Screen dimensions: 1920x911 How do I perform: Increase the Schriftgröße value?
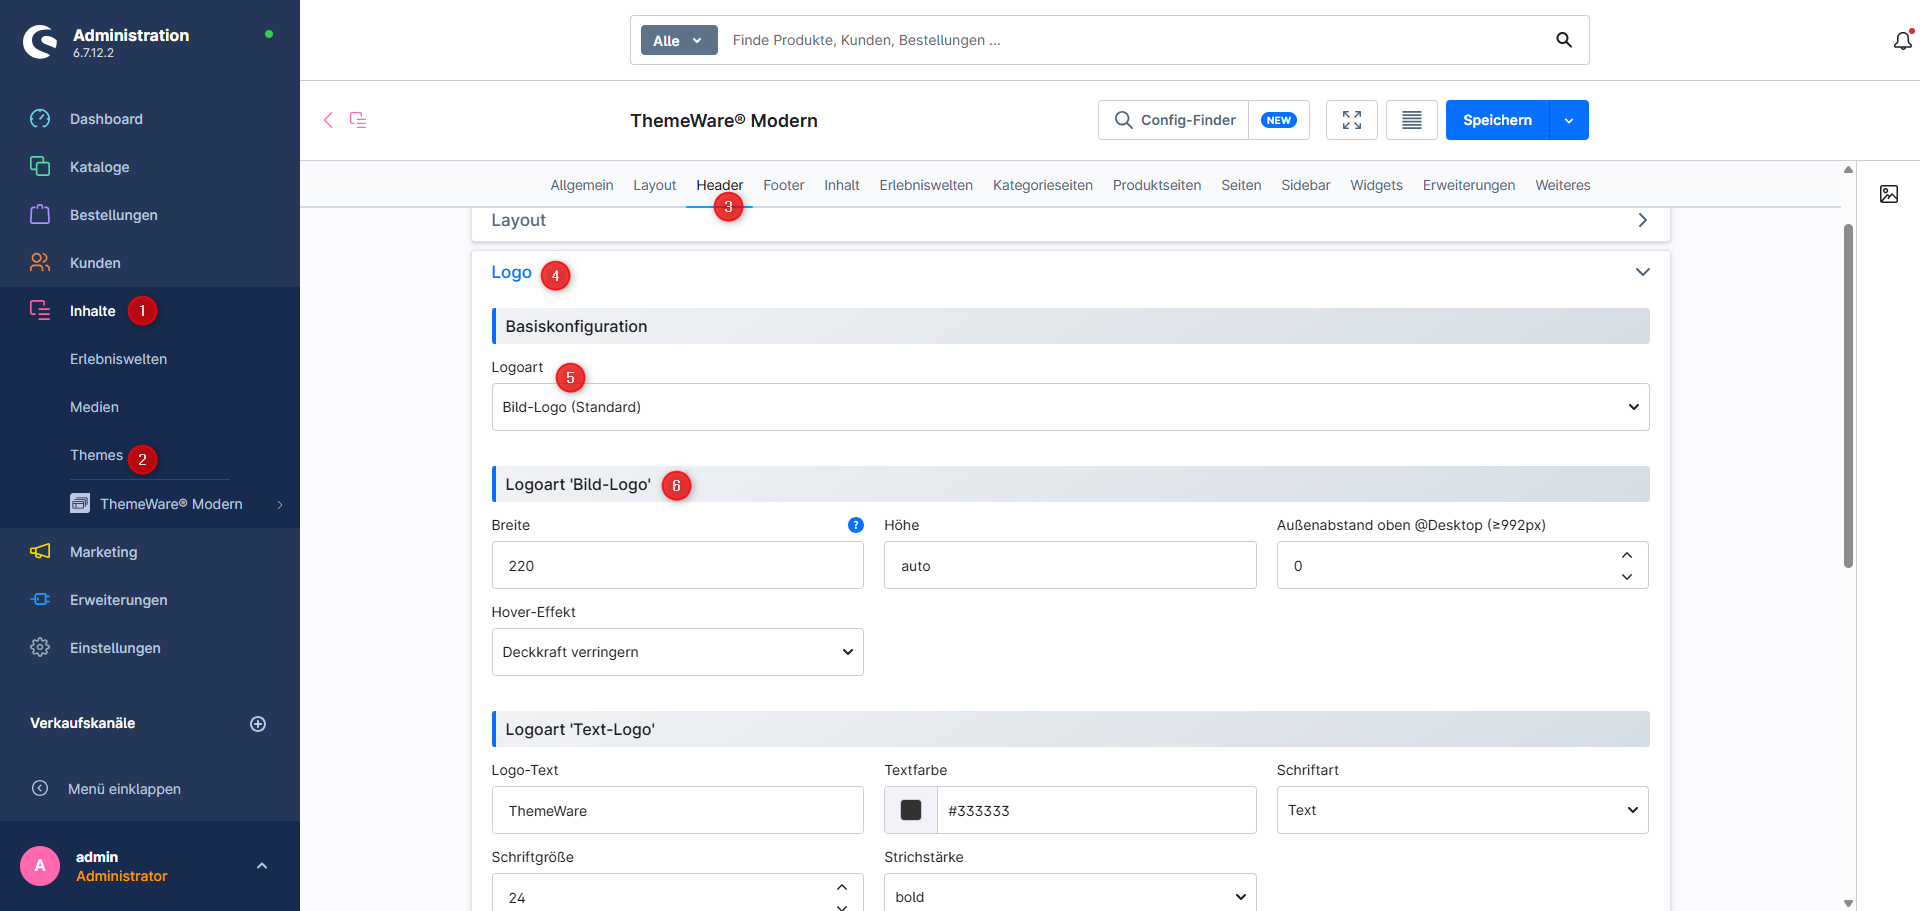[x=842, y=887]
